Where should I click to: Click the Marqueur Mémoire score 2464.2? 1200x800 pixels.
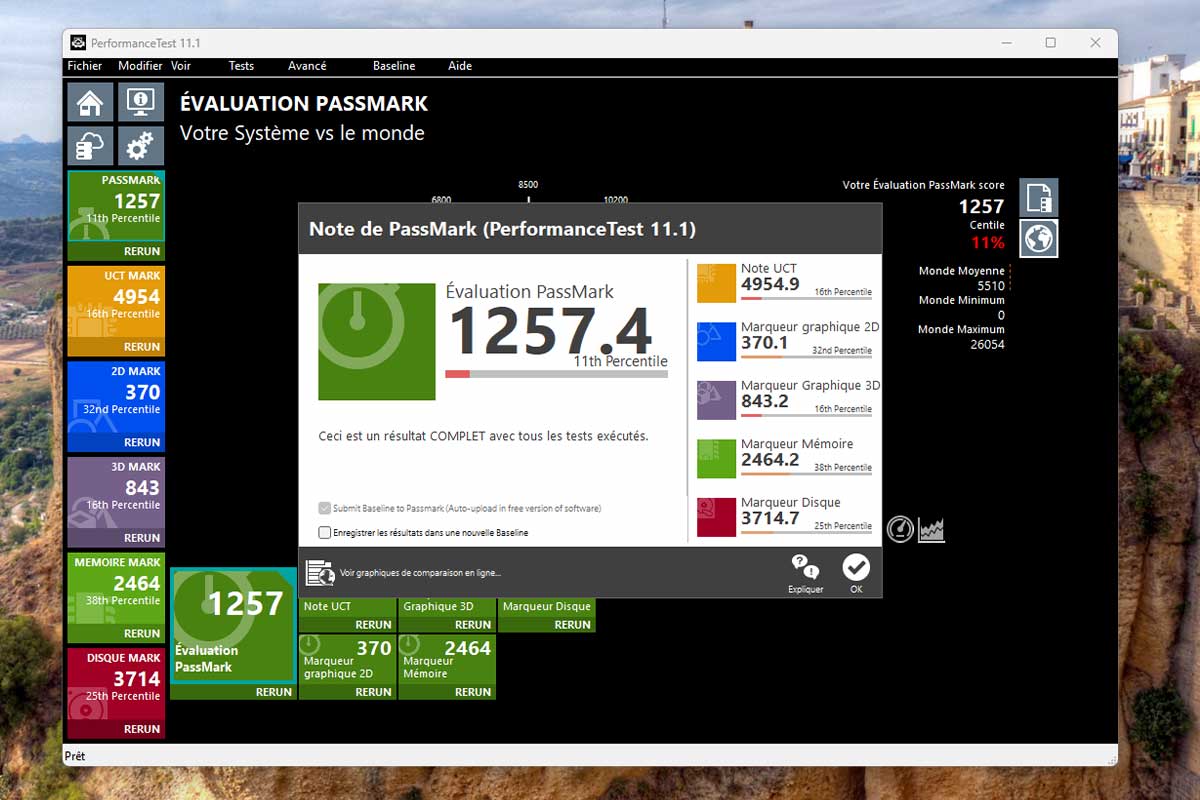[770, 460]
